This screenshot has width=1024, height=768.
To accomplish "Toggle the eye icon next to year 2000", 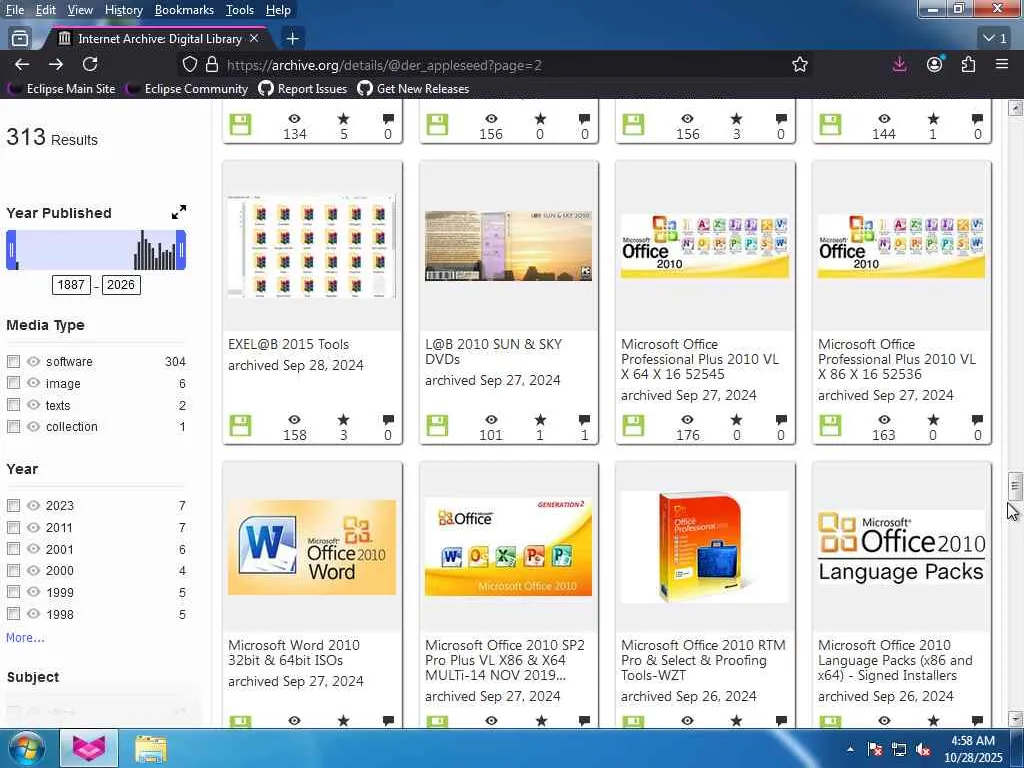I will pos(33,571).
